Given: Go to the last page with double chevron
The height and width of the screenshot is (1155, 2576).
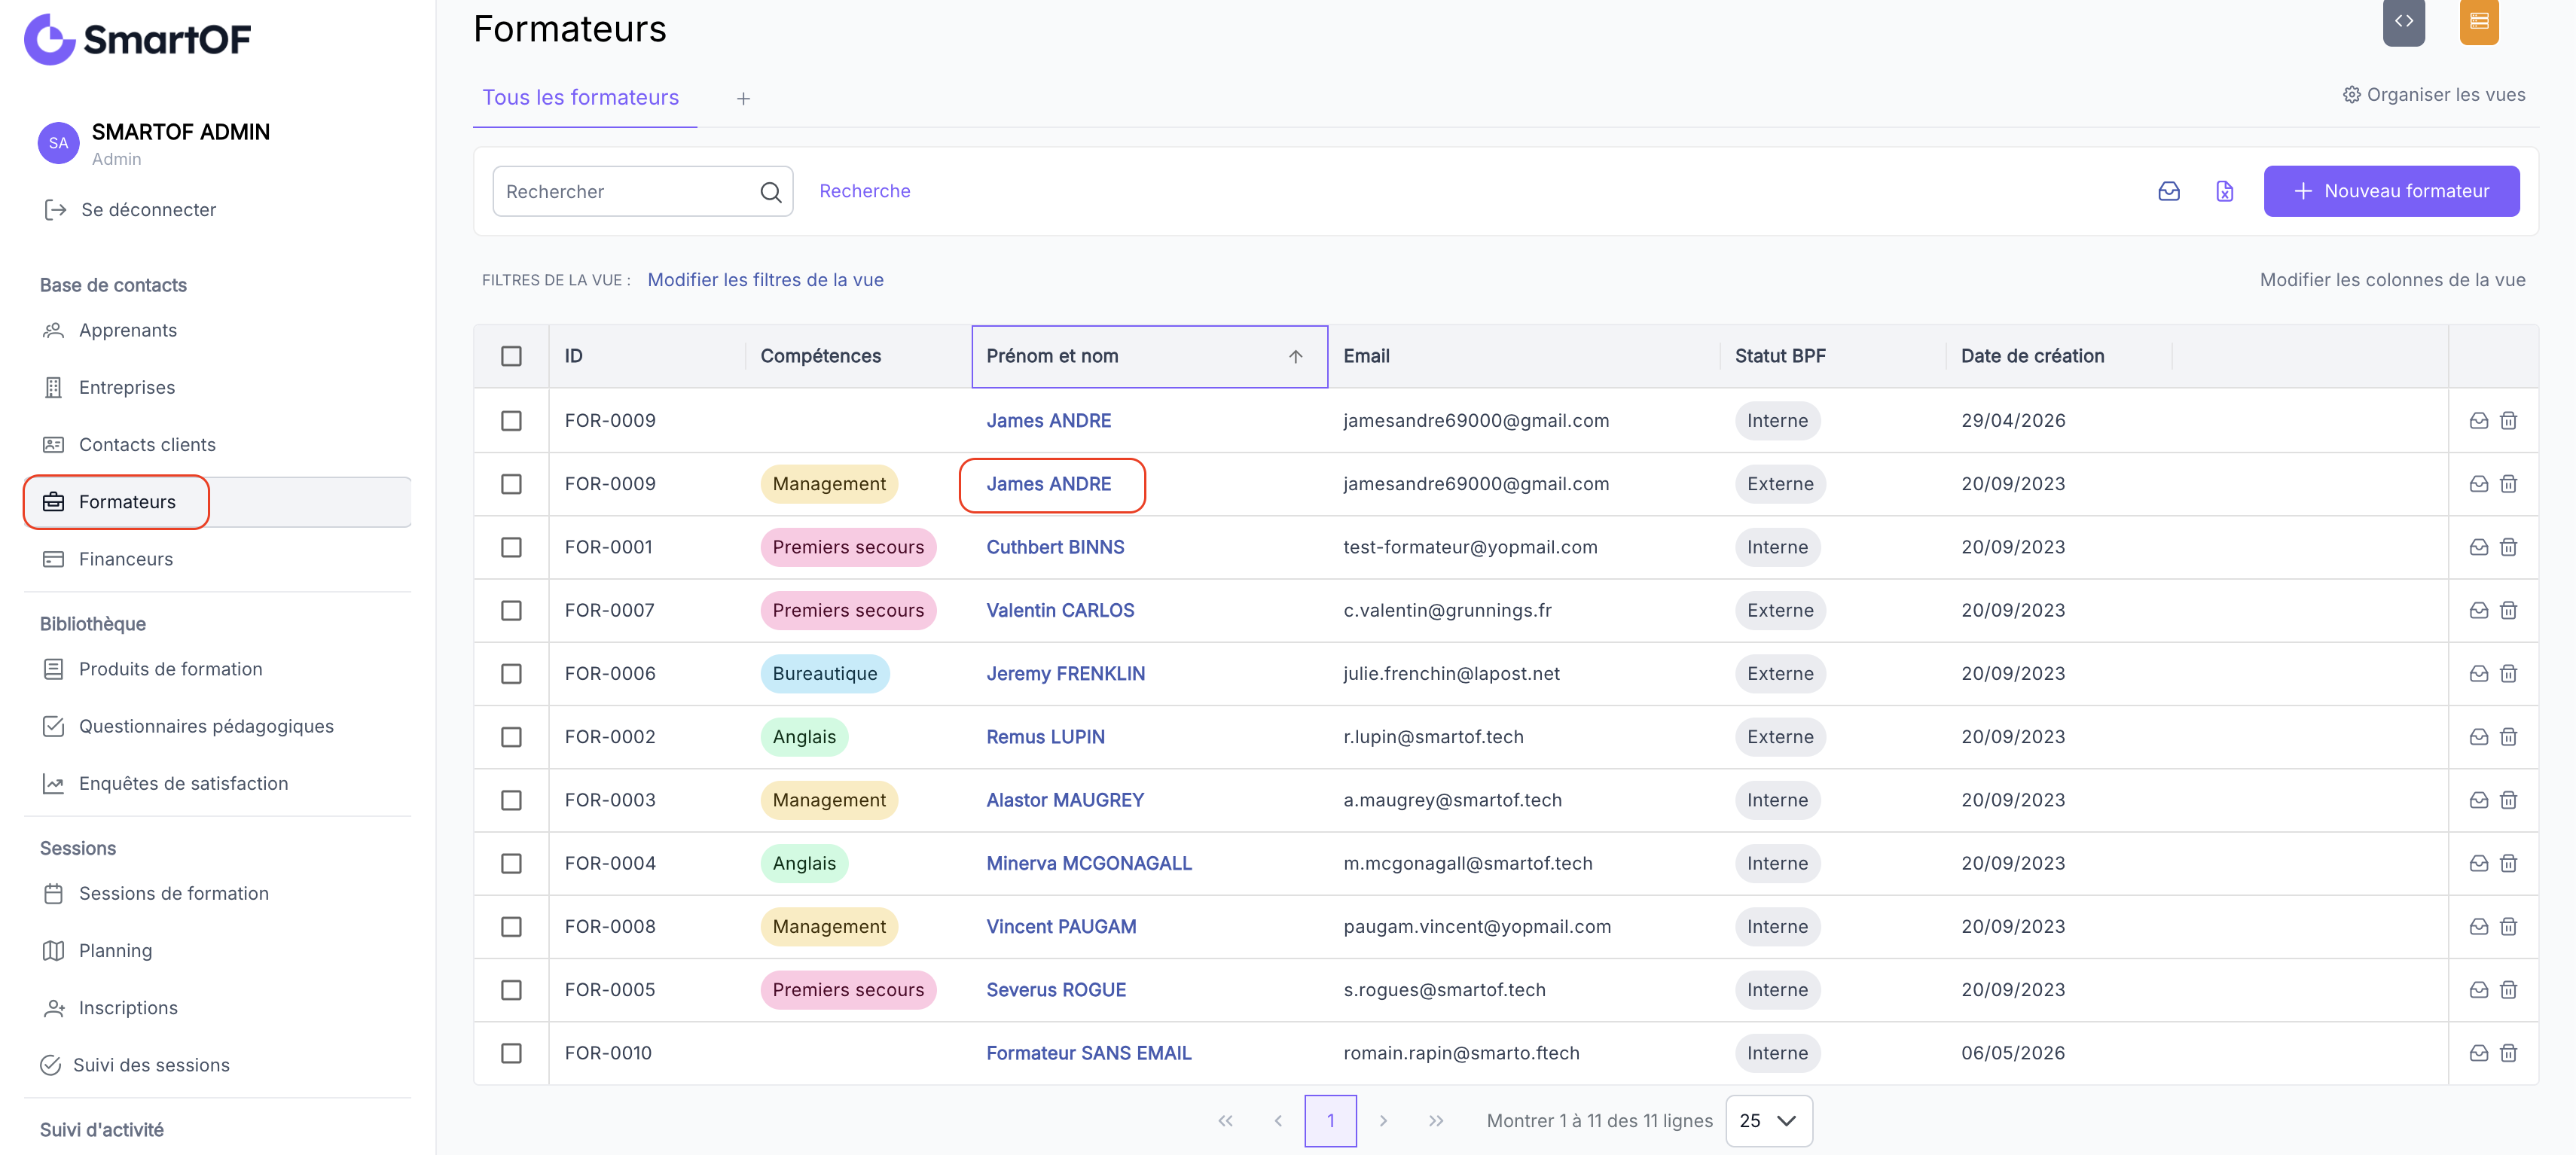Looking at the screenshot, I should tap(1435, 1121).
